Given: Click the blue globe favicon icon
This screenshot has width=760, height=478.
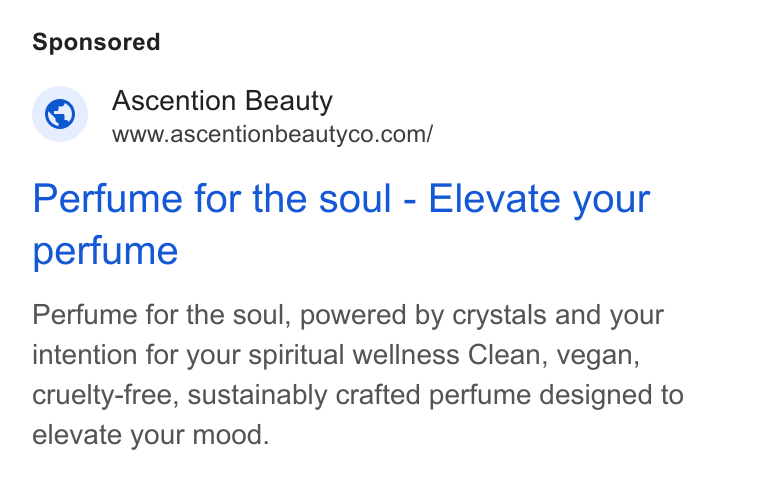Looking at the screenshot, I should 60,114.
